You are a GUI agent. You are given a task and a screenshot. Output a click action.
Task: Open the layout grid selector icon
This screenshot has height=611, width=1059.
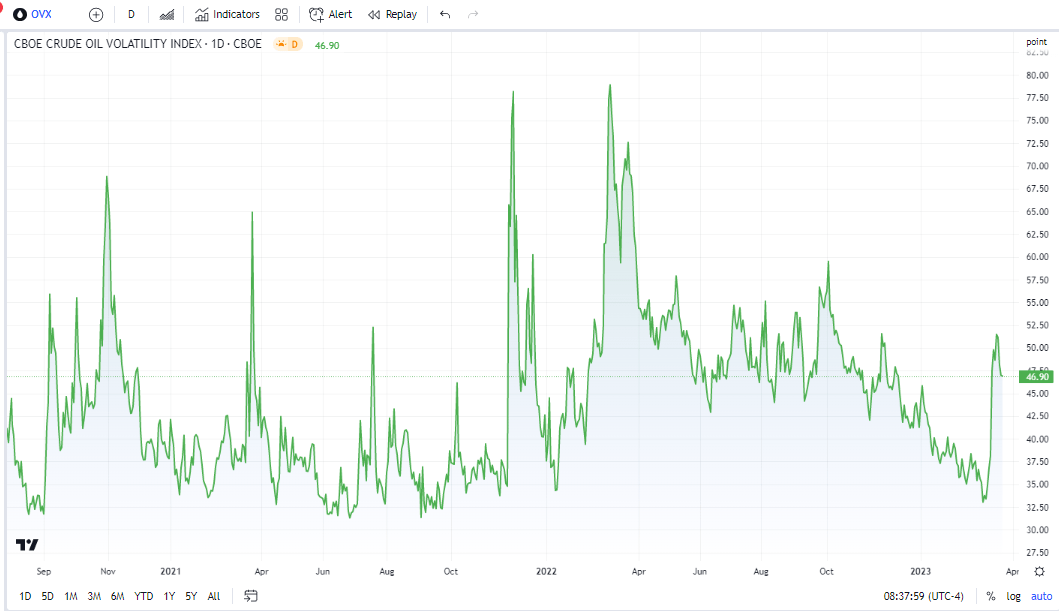(280, 14)
